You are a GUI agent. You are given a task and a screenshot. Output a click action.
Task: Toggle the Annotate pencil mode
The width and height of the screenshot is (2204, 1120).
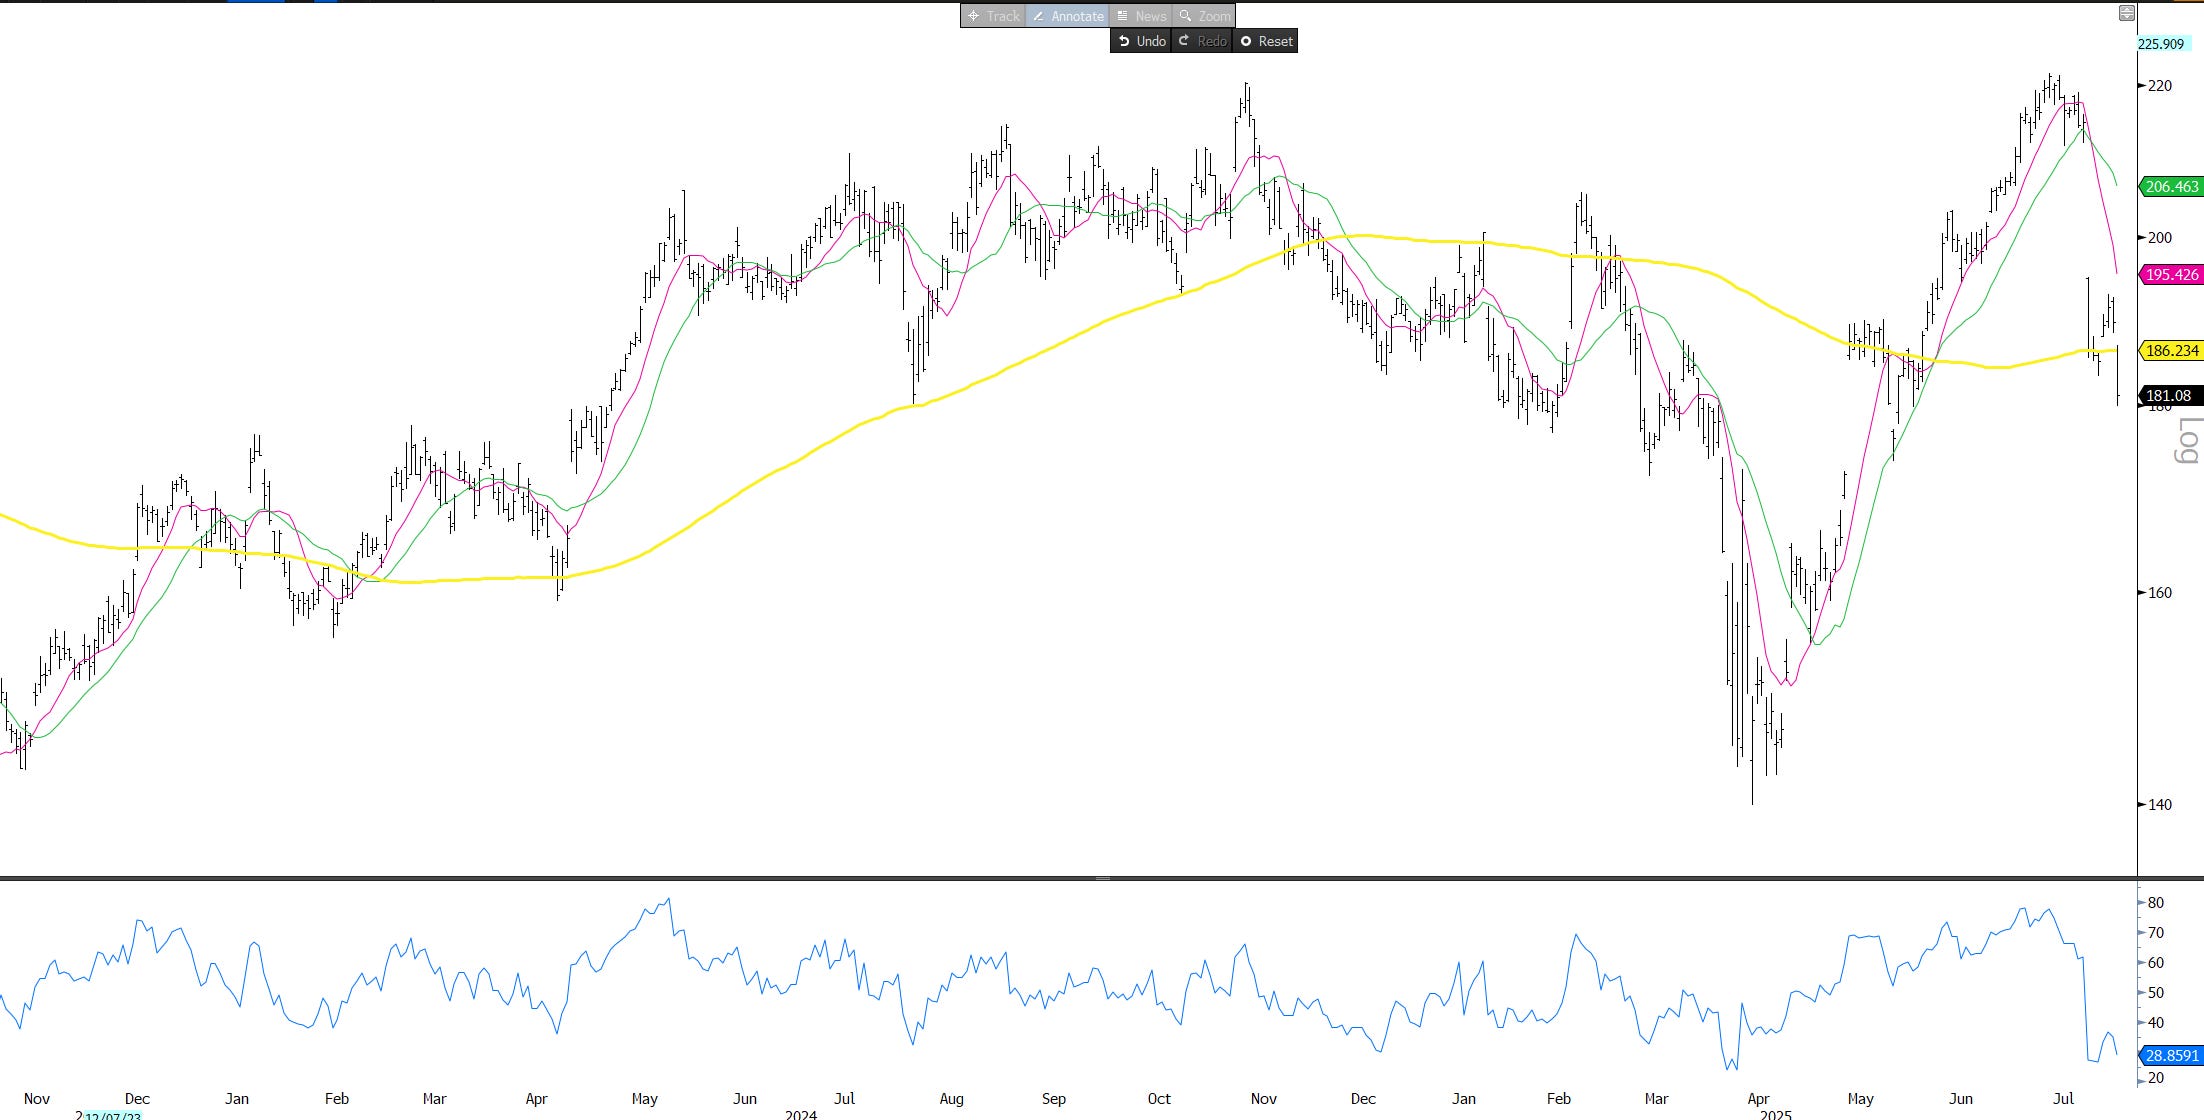pos(1067,16)
